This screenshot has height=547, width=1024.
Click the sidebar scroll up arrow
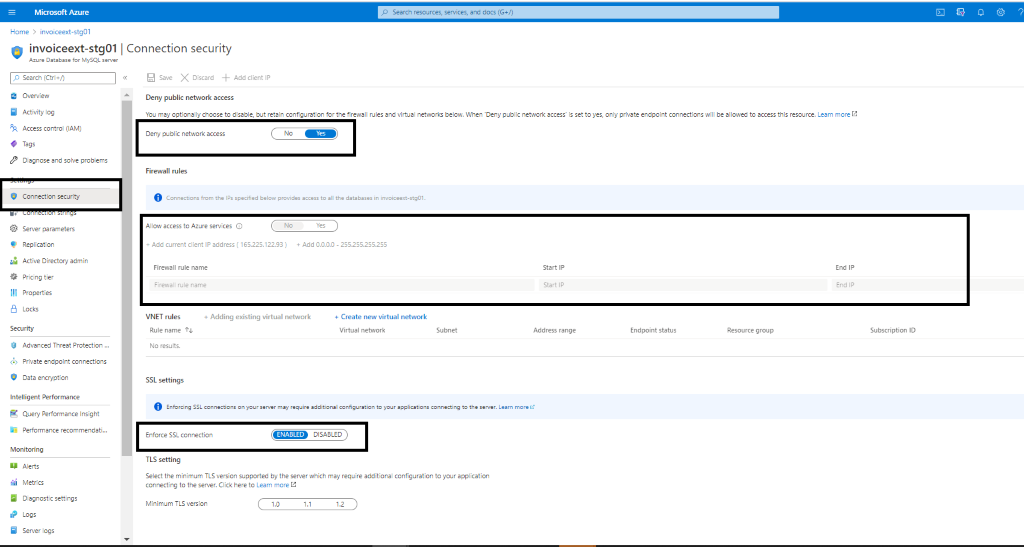tap(127, 95)
